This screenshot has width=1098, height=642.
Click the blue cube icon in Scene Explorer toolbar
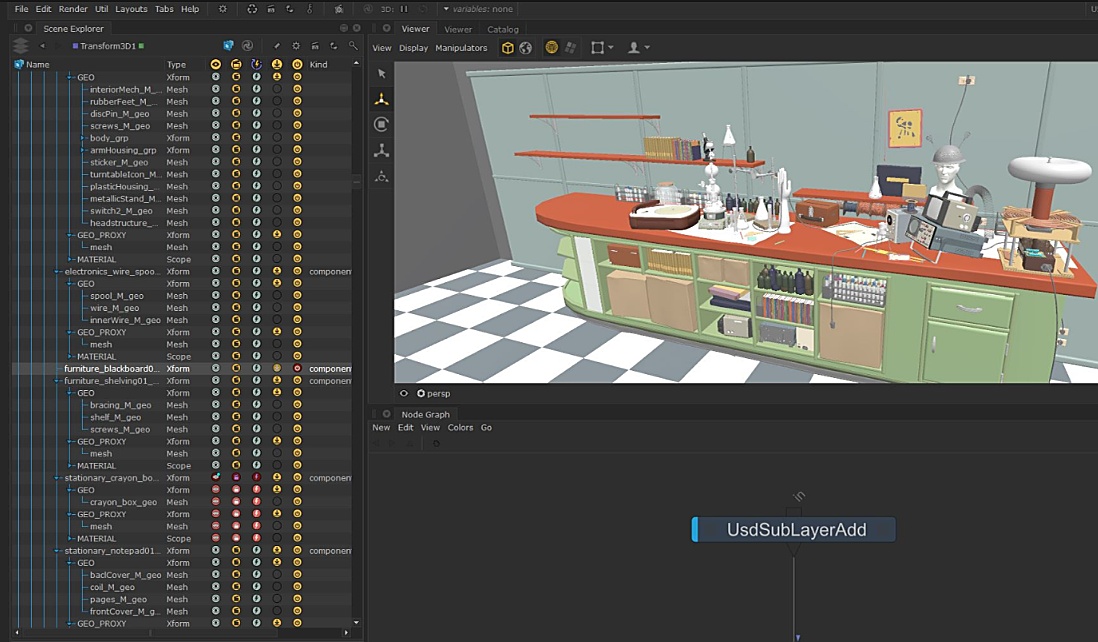228,46
